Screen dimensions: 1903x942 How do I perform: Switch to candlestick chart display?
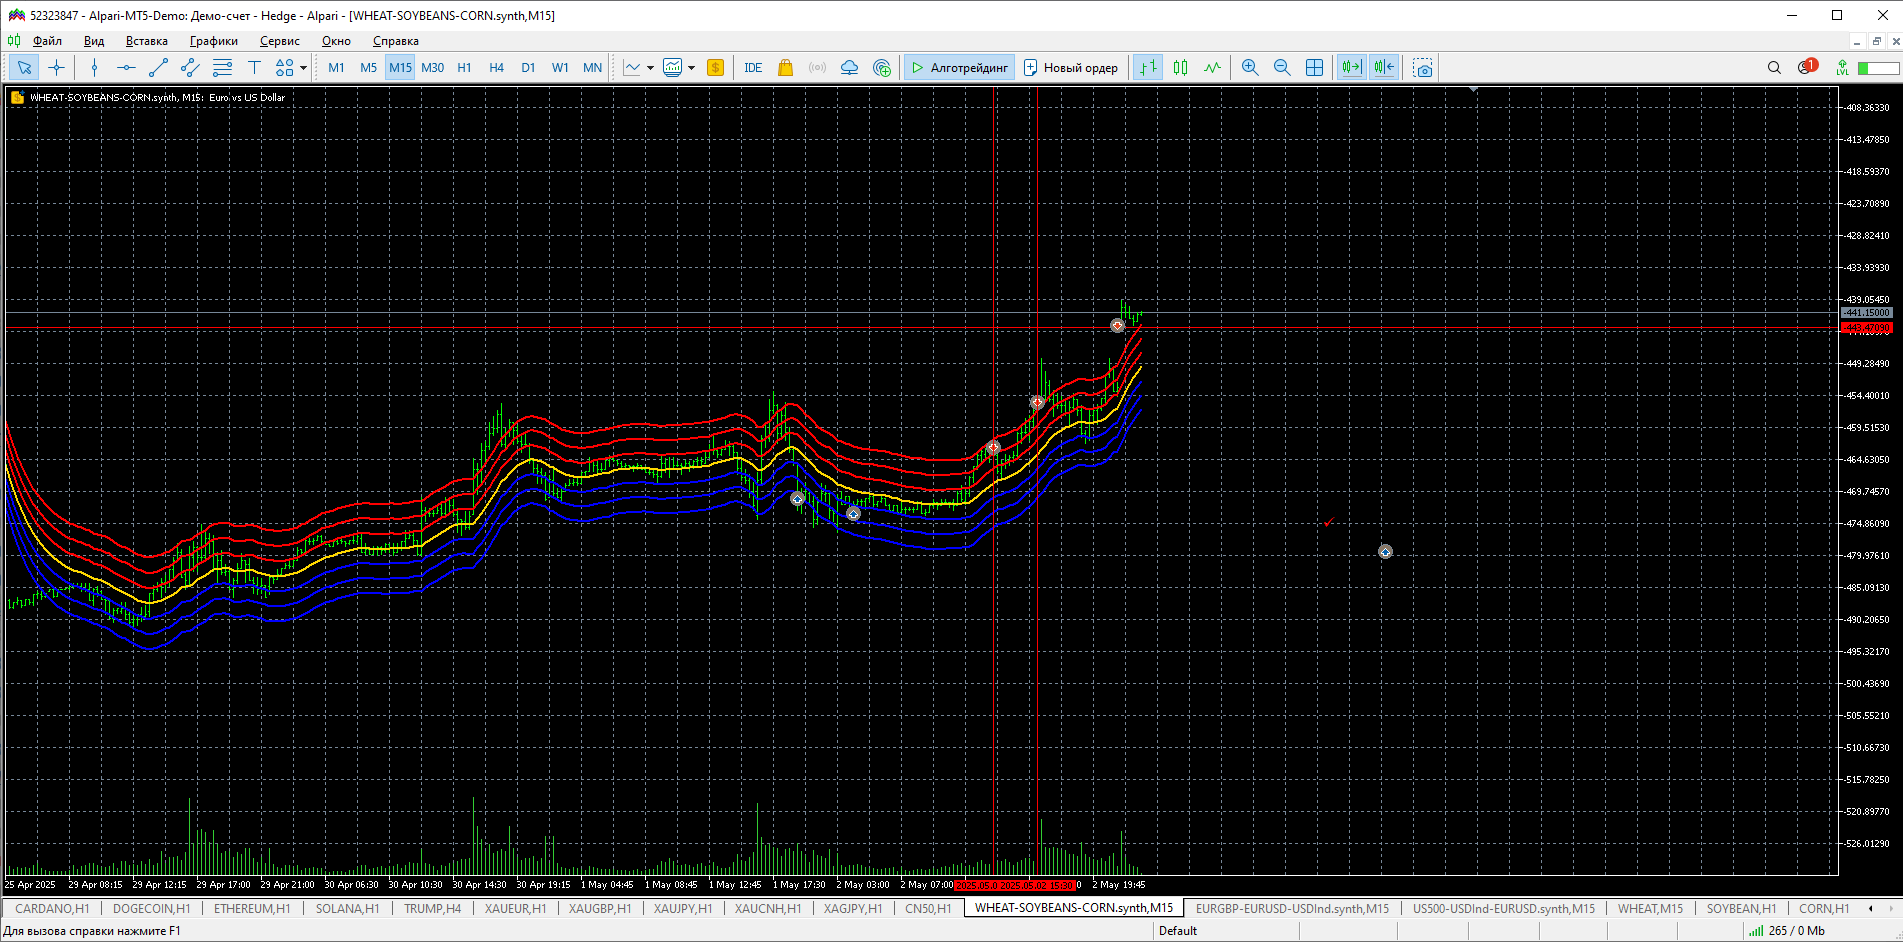click(x=1180, y=68)
